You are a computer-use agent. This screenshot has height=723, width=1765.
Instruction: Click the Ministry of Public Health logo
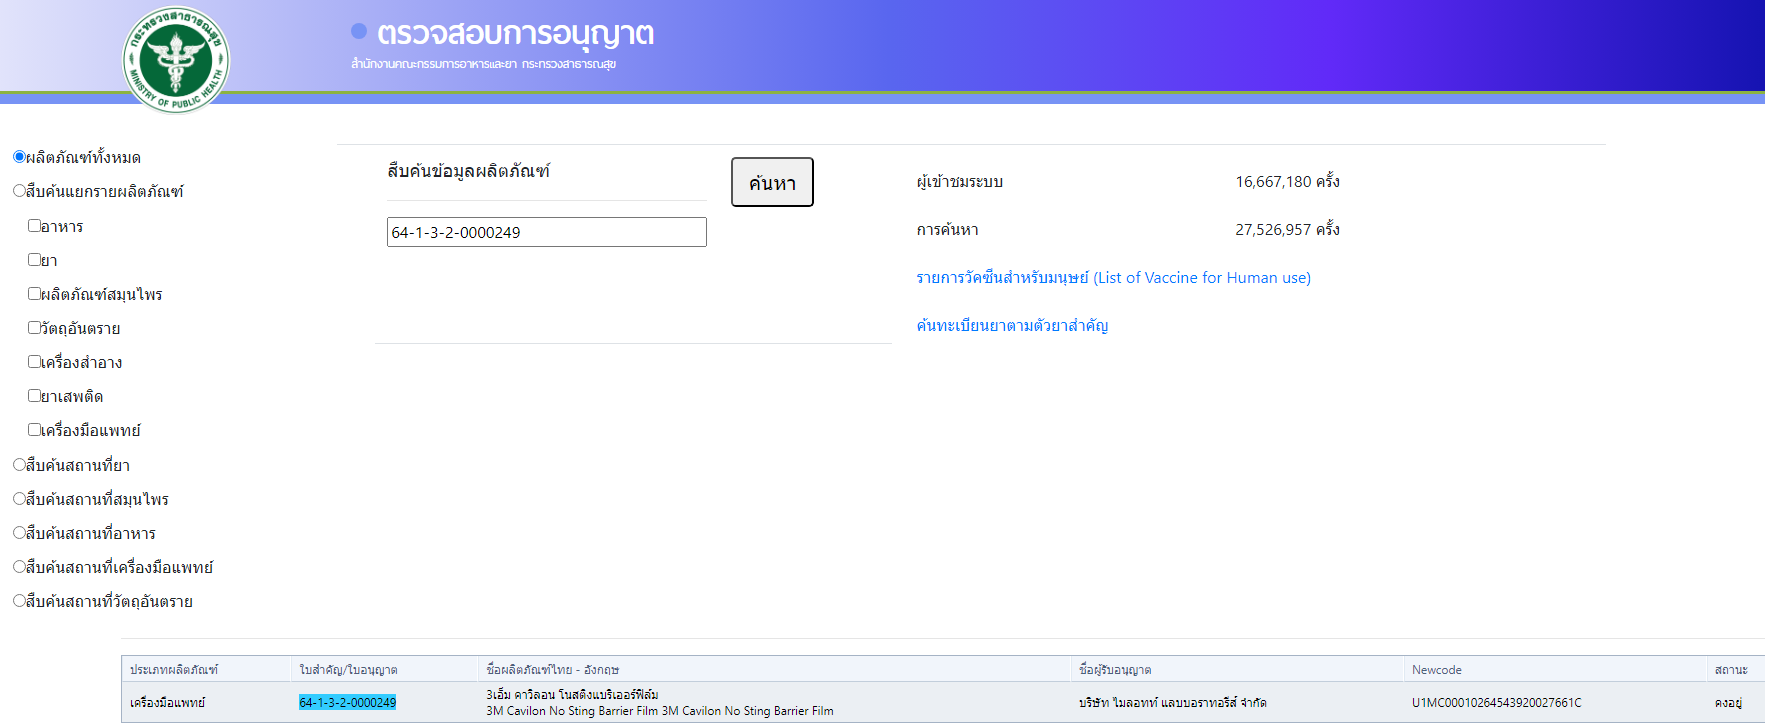(x=176, y=60)
